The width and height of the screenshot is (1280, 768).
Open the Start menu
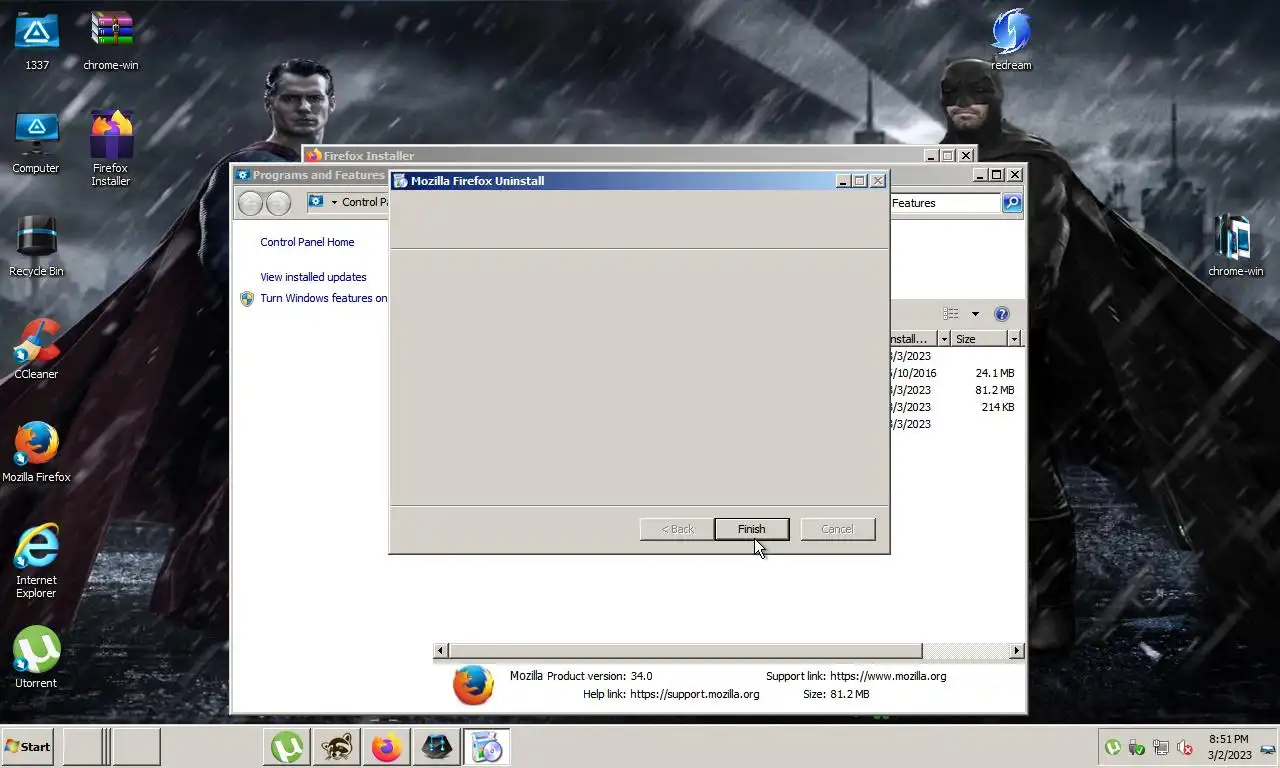coord(28,747)
